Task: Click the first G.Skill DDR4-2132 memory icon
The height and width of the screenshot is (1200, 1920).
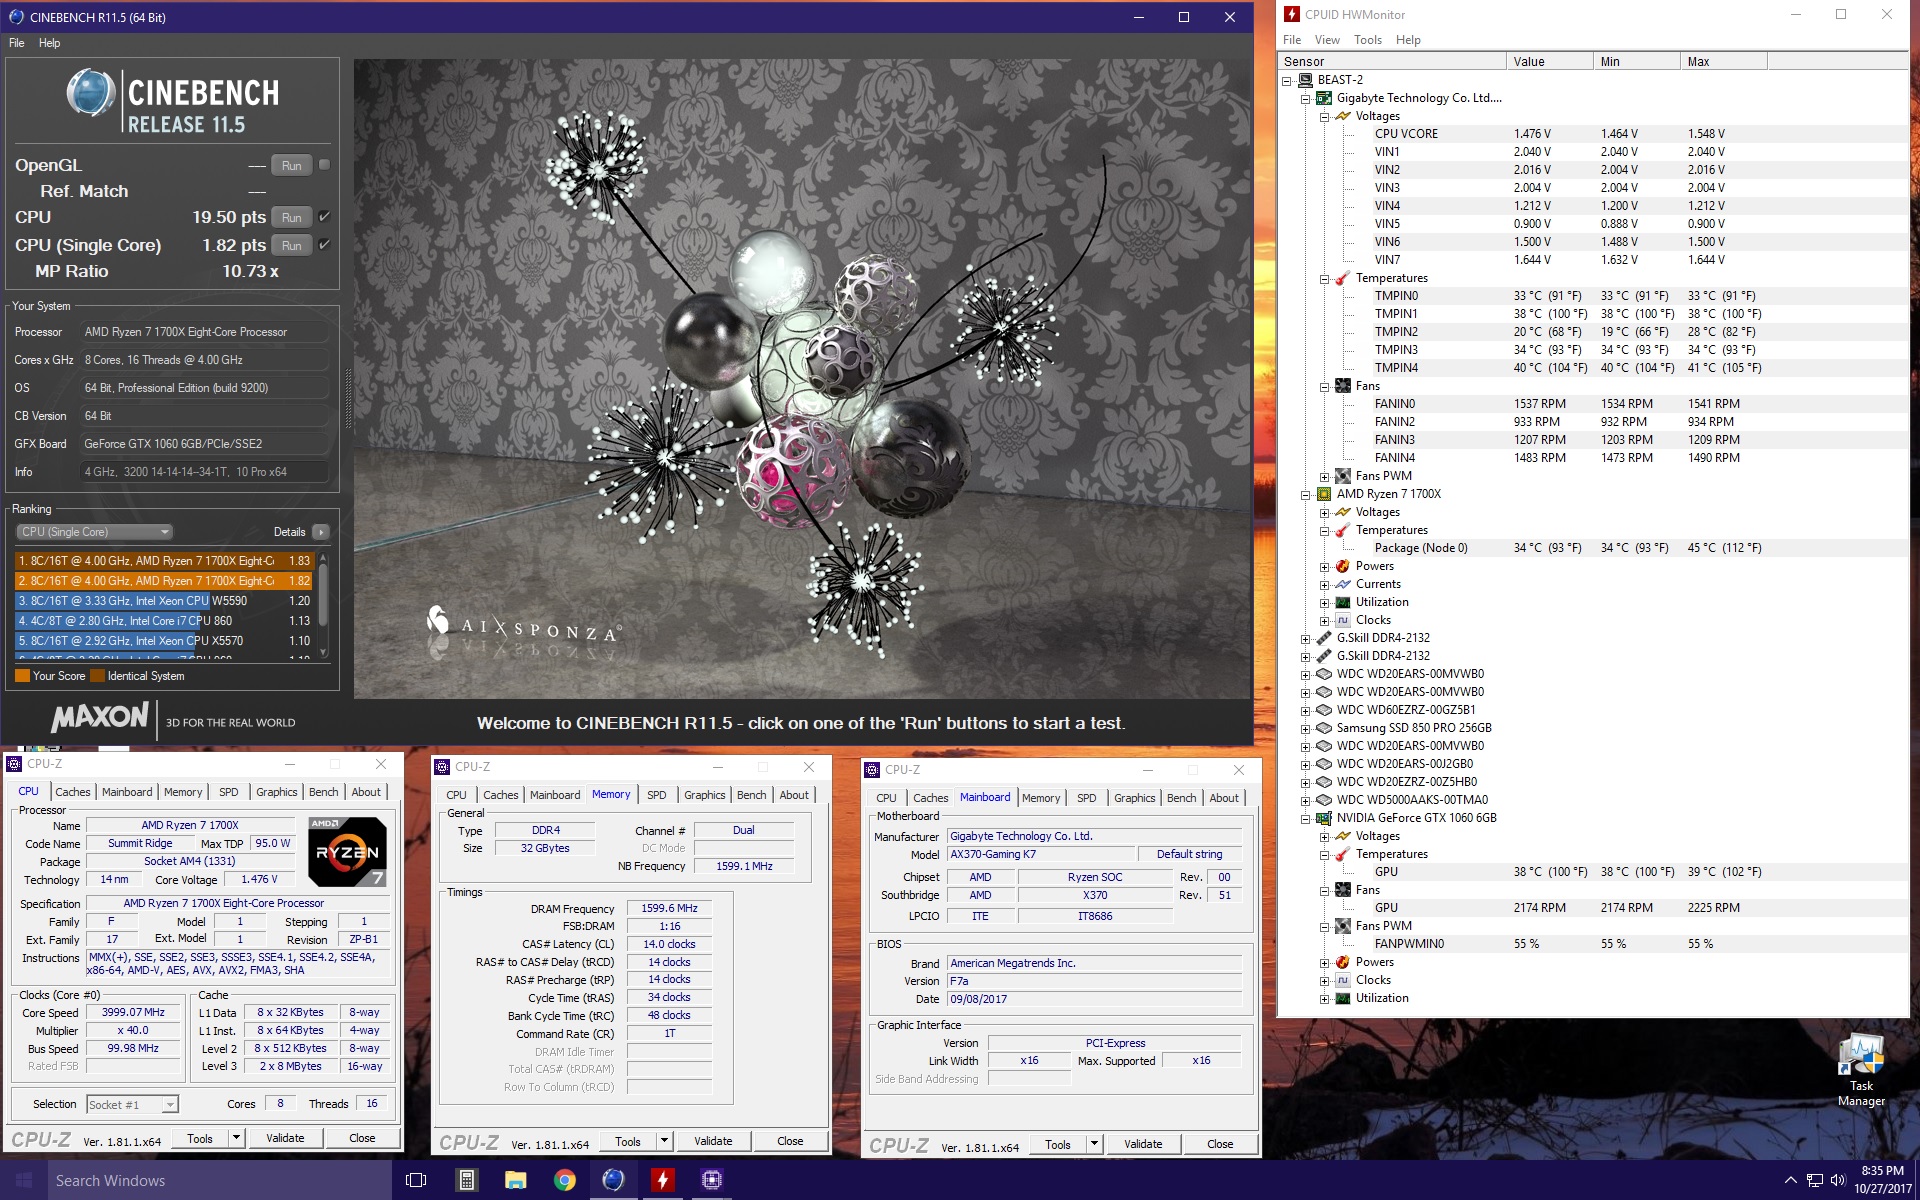Action: click(x=1324, y=638)
